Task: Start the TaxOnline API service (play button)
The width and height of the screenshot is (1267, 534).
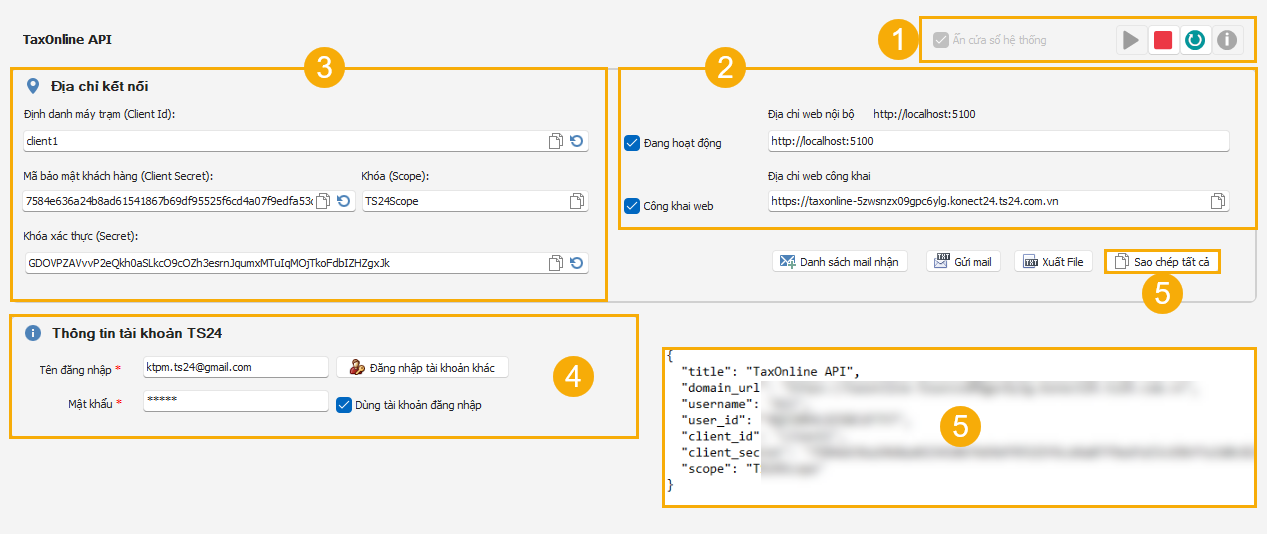Action: click(1131, 40)
